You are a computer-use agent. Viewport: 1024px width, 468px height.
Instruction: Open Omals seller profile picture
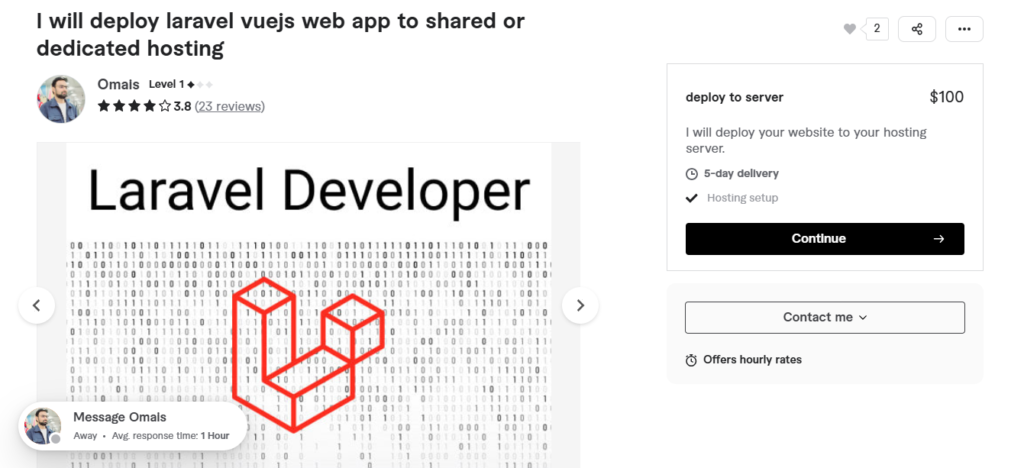pyautogui.click(x=61, y=99)
